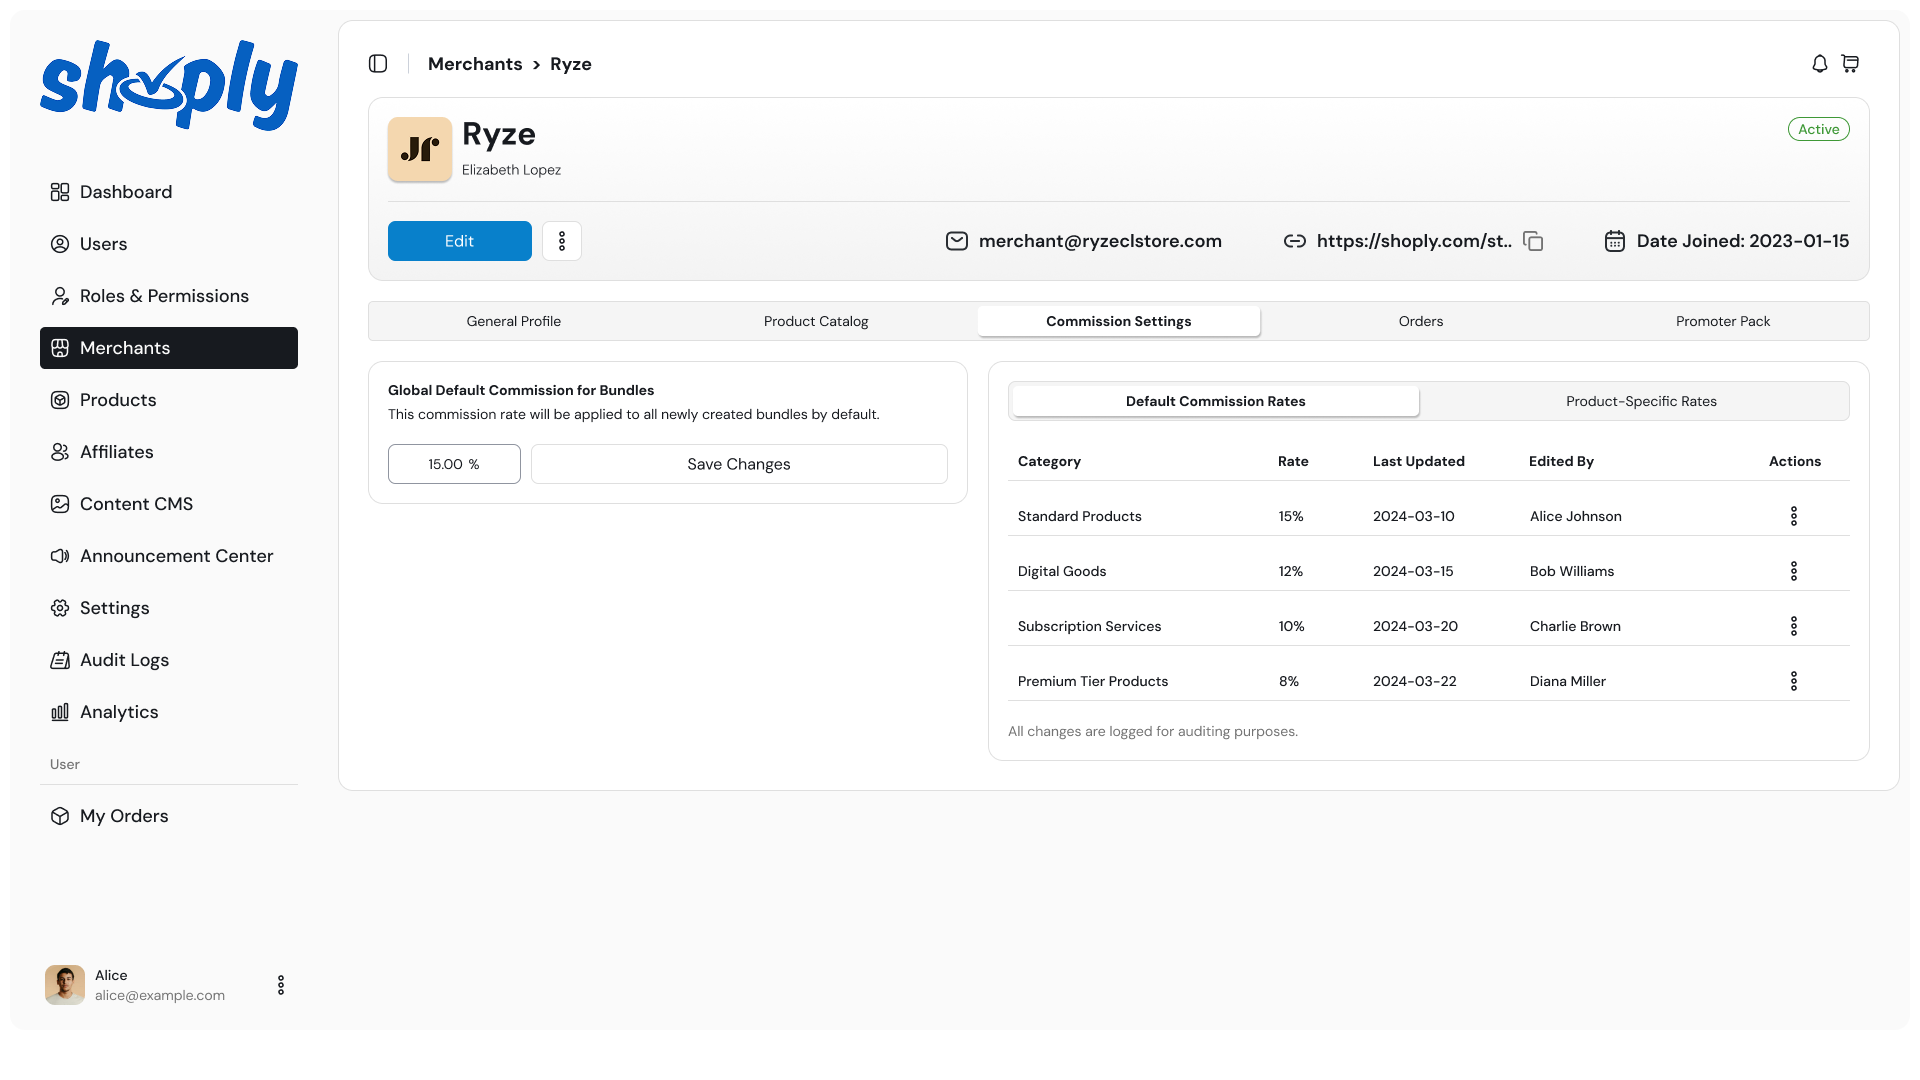Click the Analytics chart icon
The image size is (1920, 1080).
(x=60, y=712)
